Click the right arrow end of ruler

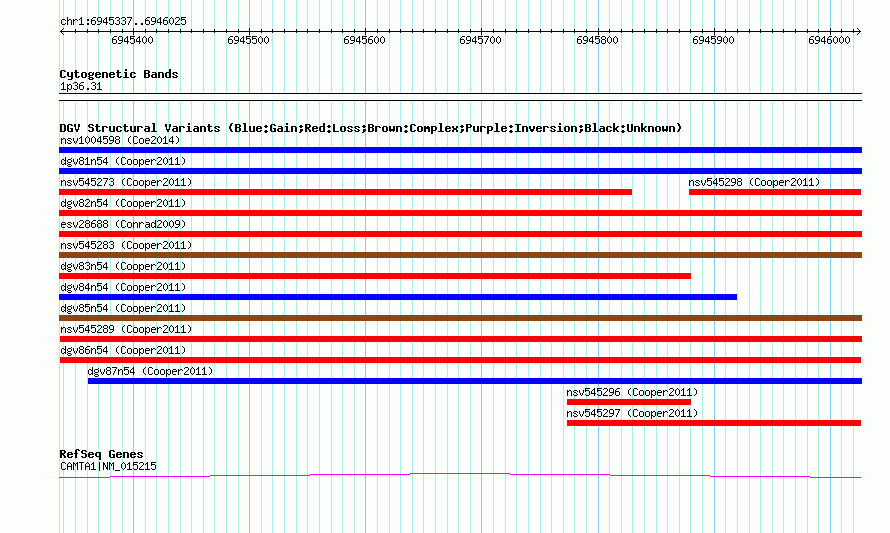[x=859, y=32]
